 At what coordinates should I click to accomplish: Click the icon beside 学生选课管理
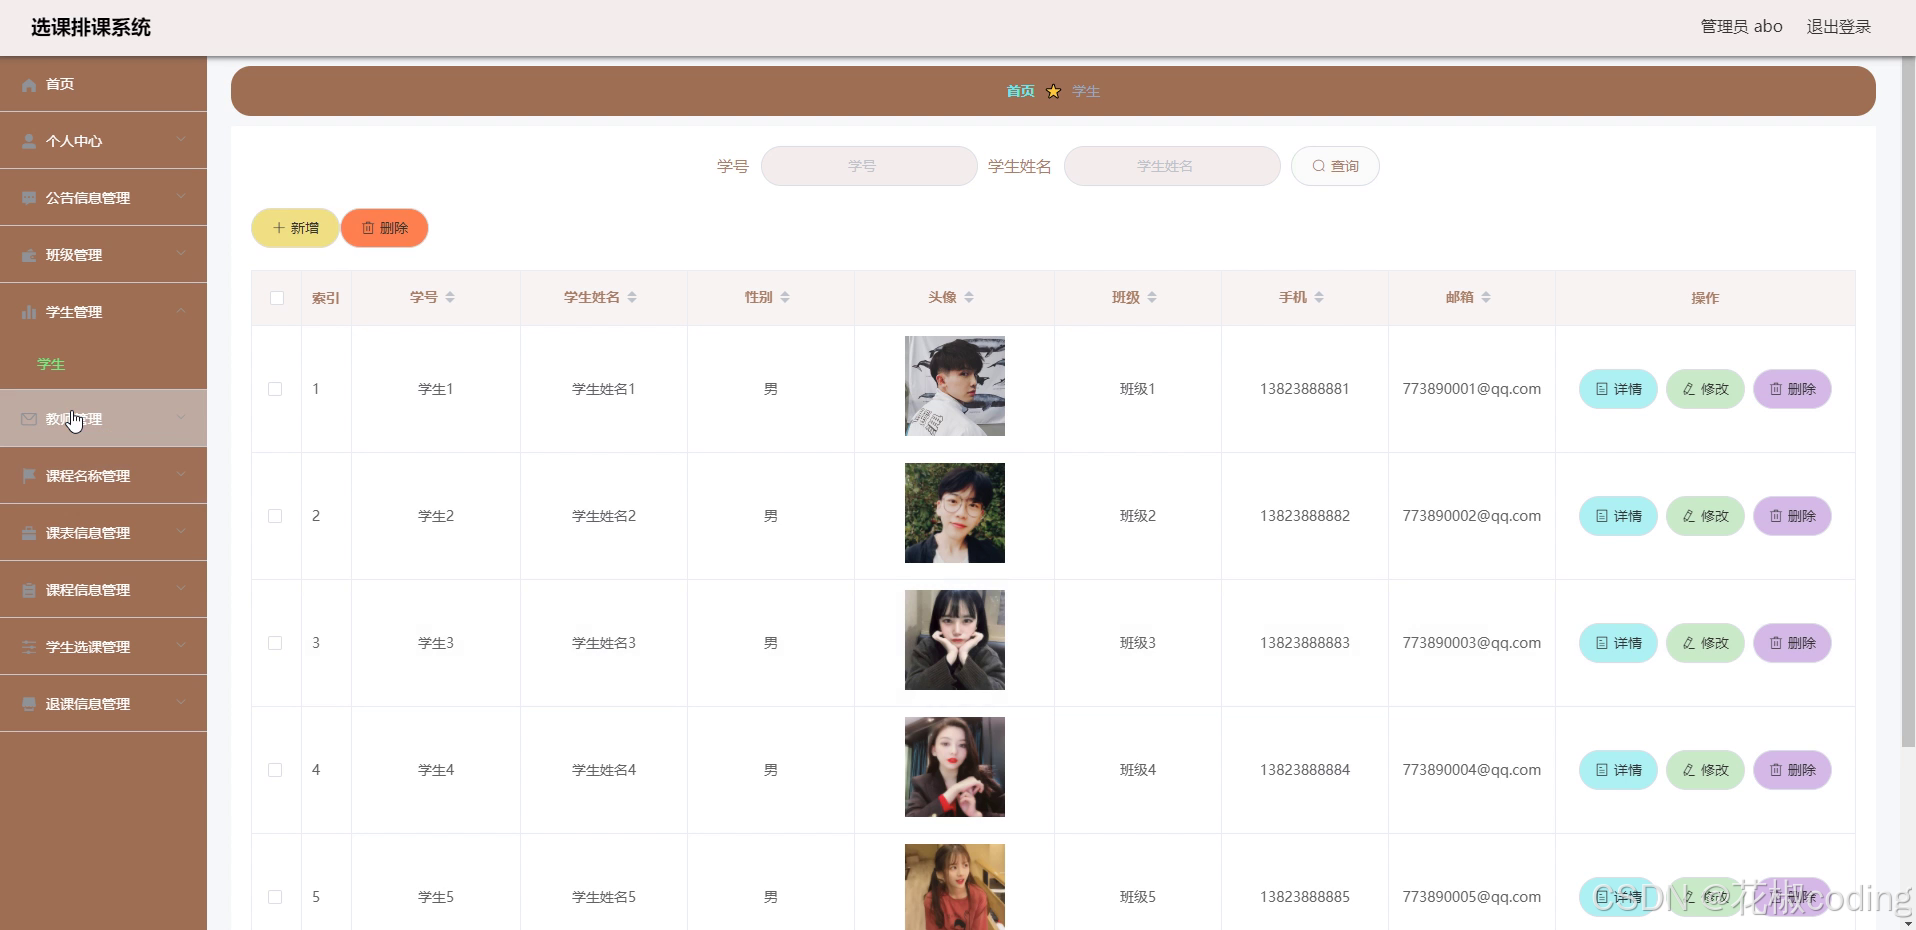pyautogui.click(x=29, y=647)
